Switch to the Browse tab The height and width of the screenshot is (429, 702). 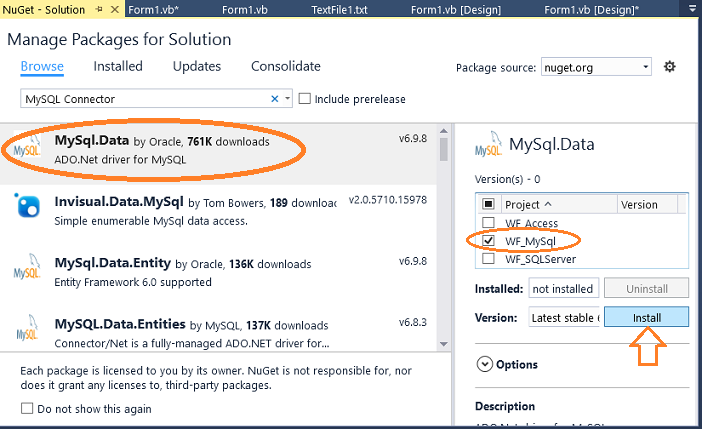point(42,66)
